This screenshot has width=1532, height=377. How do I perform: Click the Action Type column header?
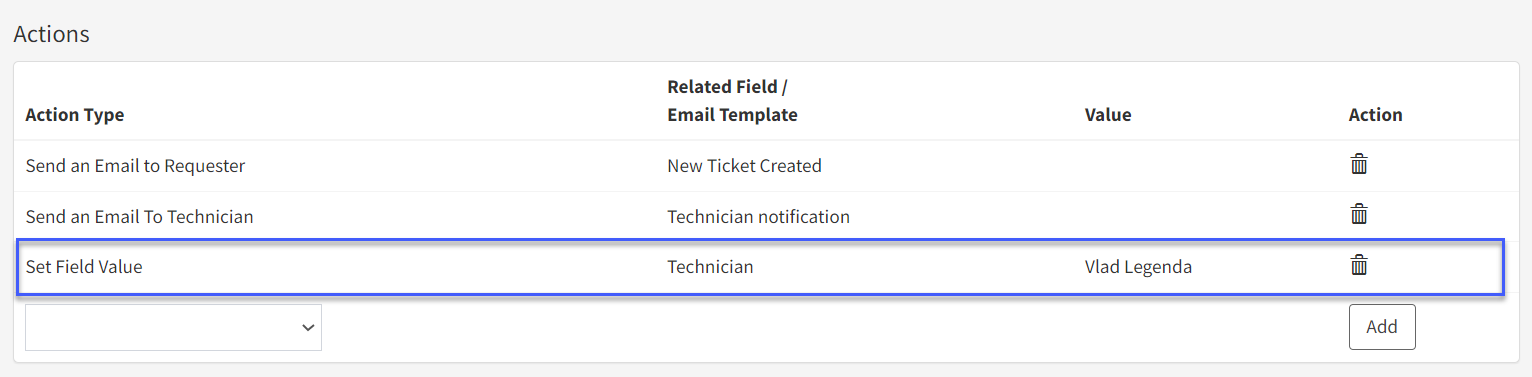tap(75, 114)
